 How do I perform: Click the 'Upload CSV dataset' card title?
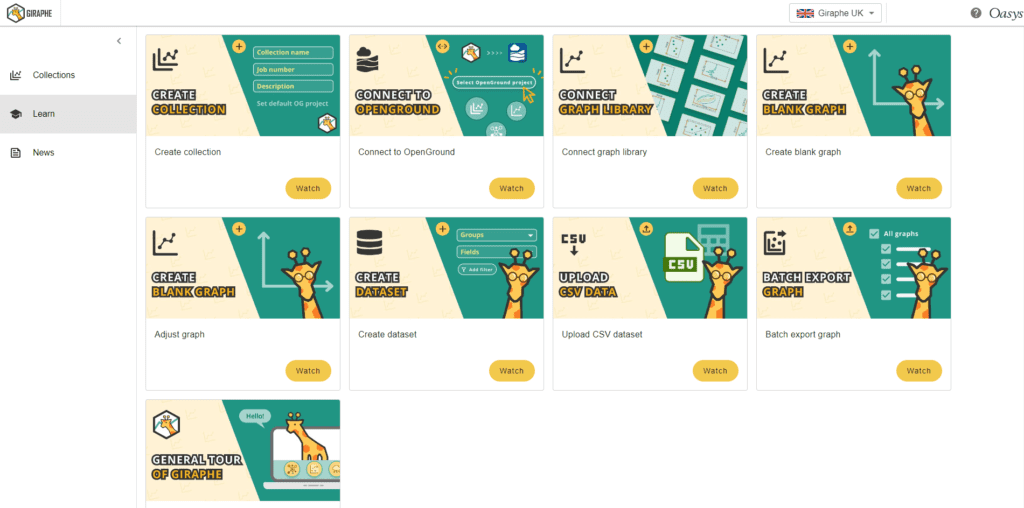pyautogui.click(x=602, y=335)
